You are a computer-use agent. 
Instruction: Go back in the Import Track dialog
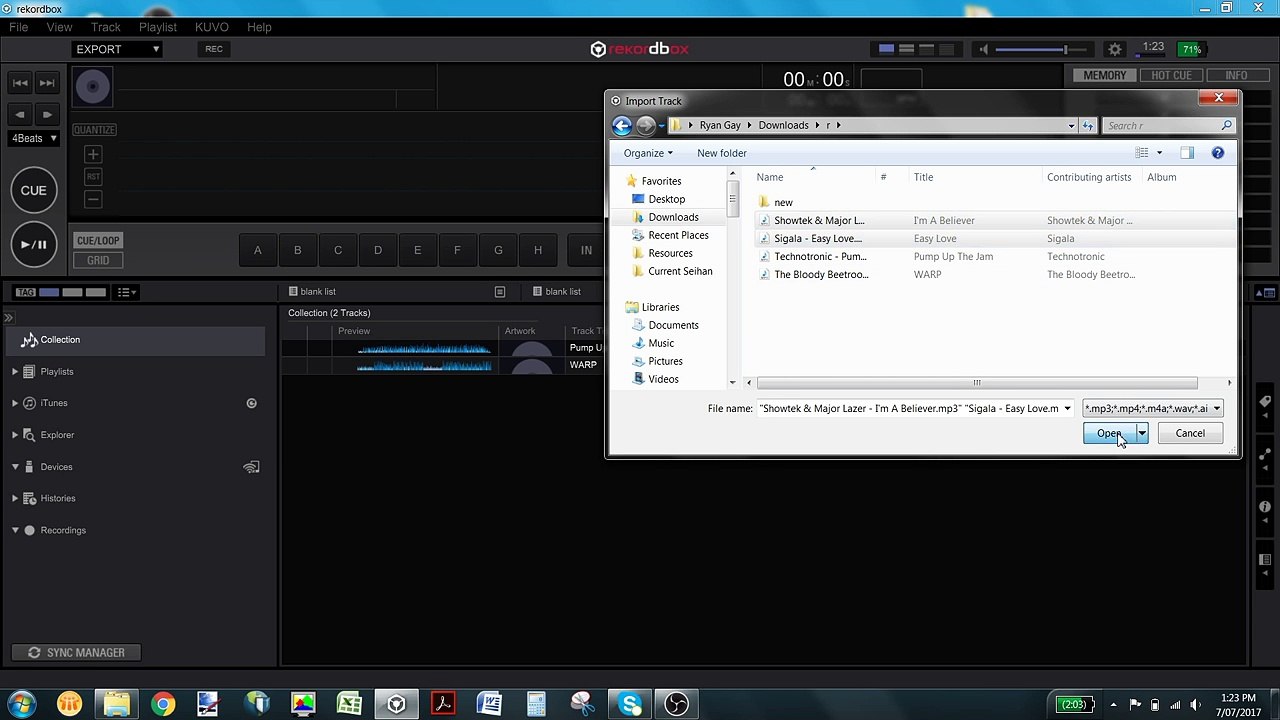click(622, 125)
